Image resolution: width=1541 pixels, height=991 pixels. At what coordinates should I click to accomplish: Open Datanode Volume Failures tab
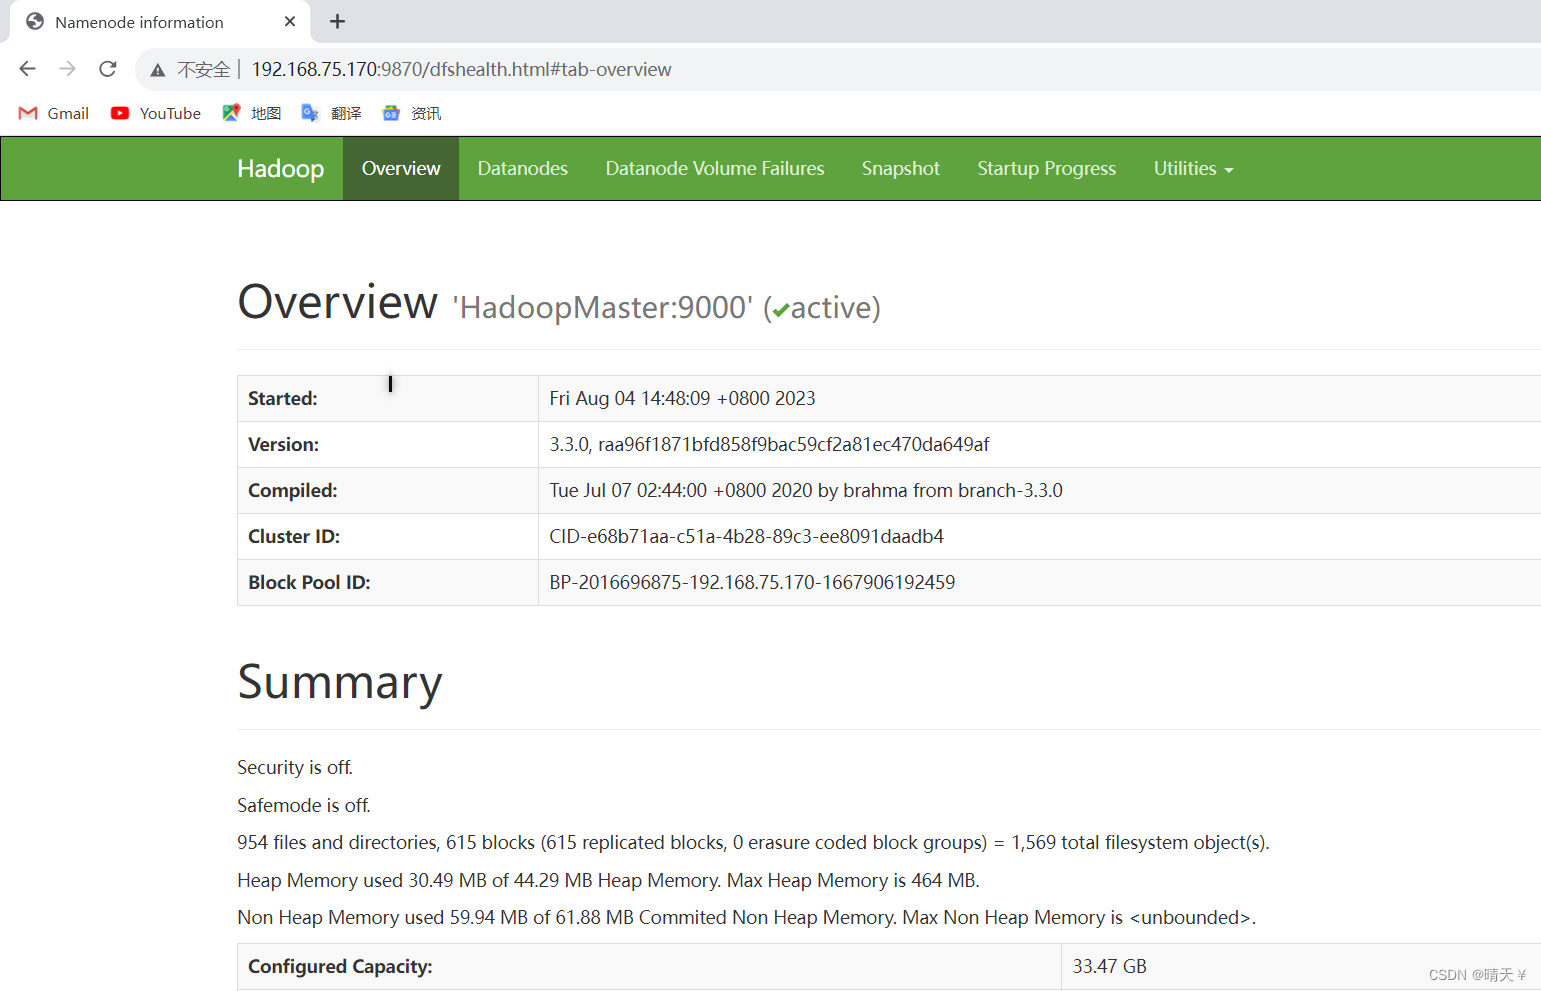tap(715, 169)
